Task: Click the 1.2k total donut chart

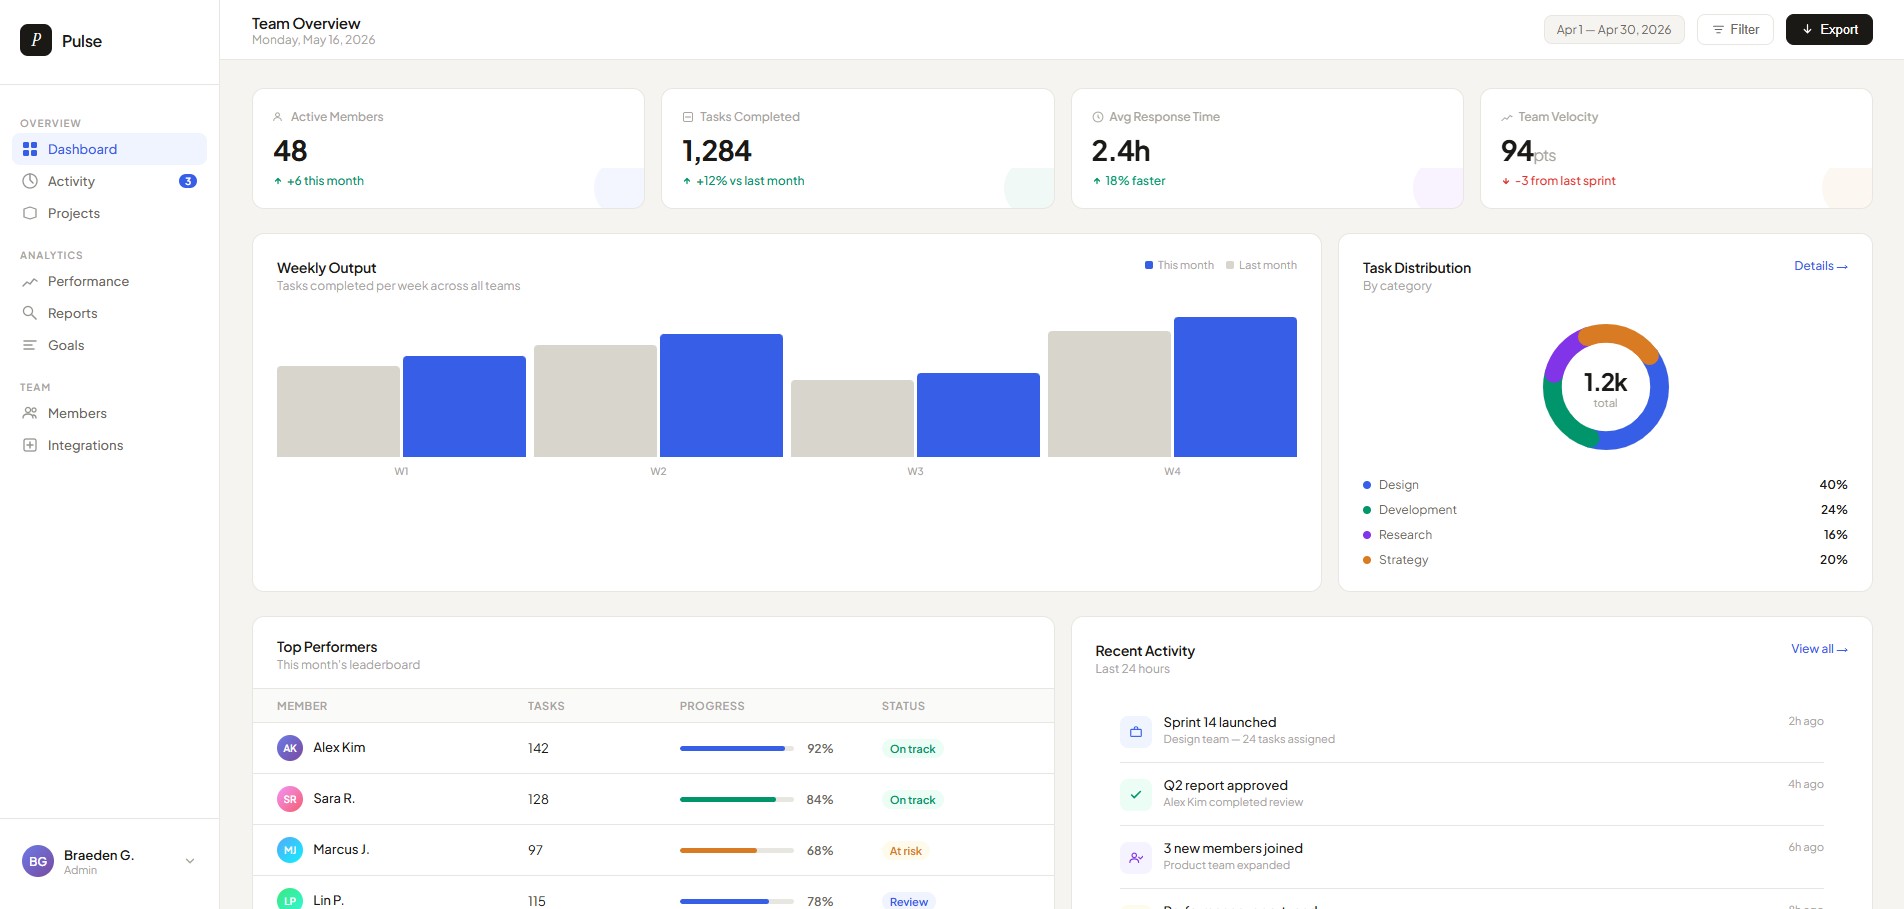Action: (1605, 387)
